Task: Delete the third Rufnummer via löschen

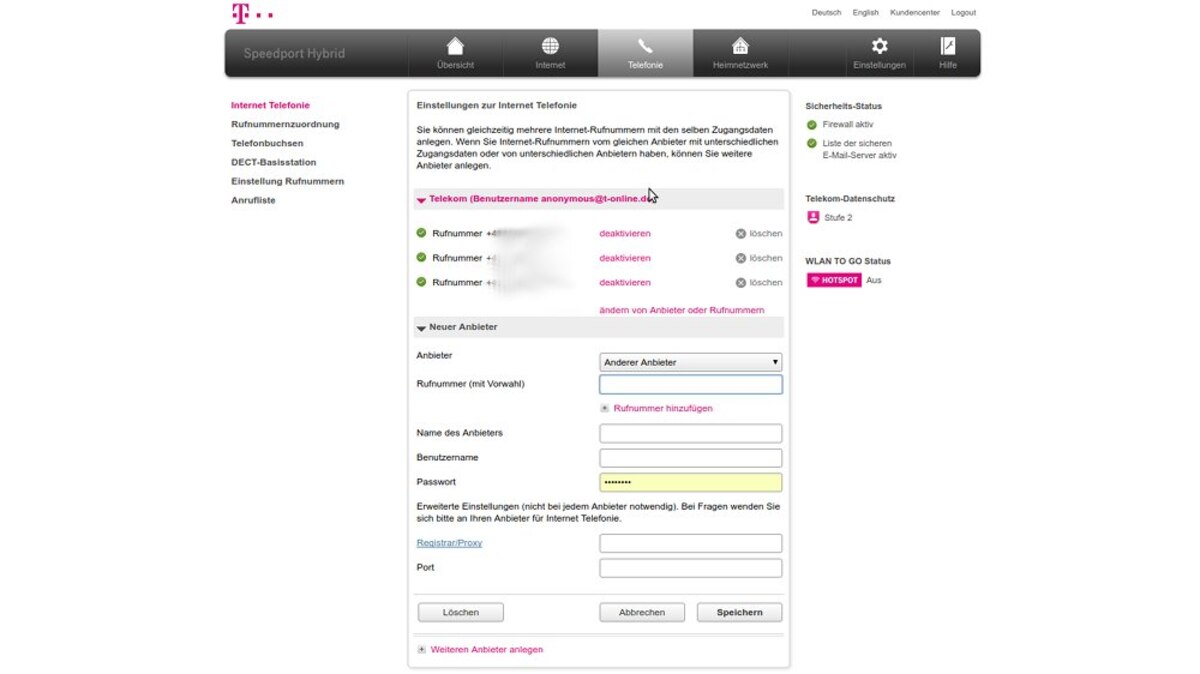Action: (x=759, y=282)
